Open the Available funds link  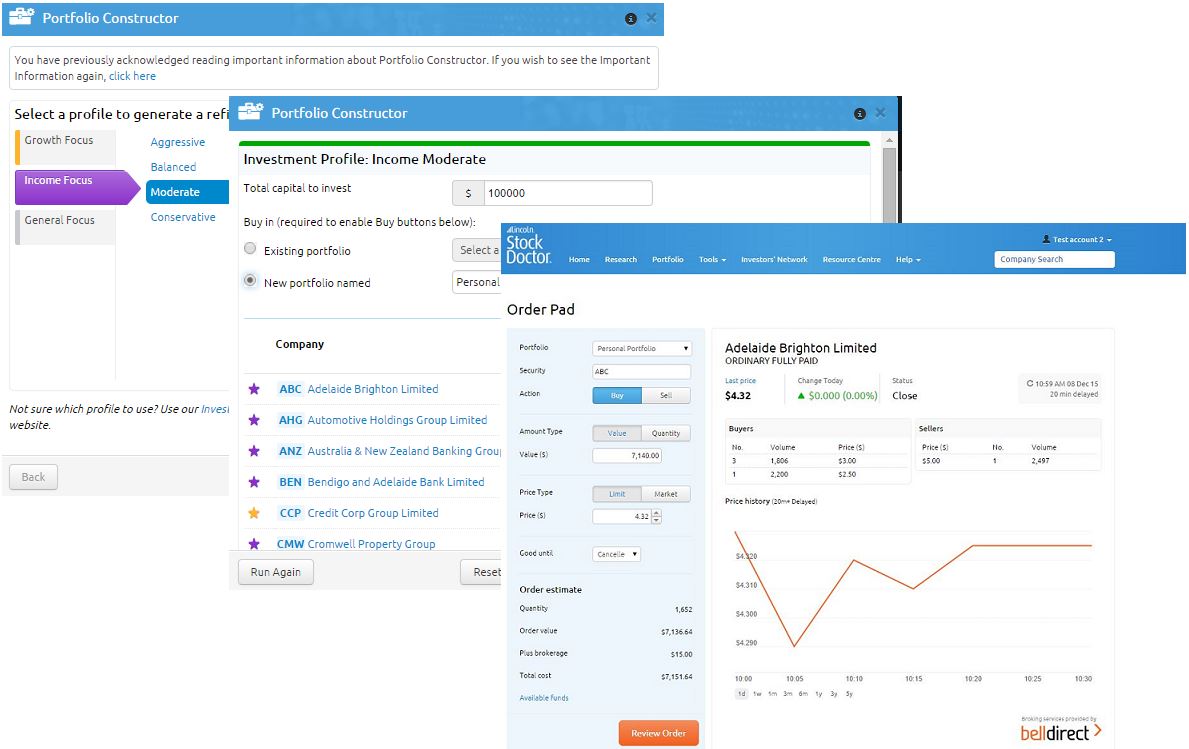pyautogui.click(x=544, y=697)
